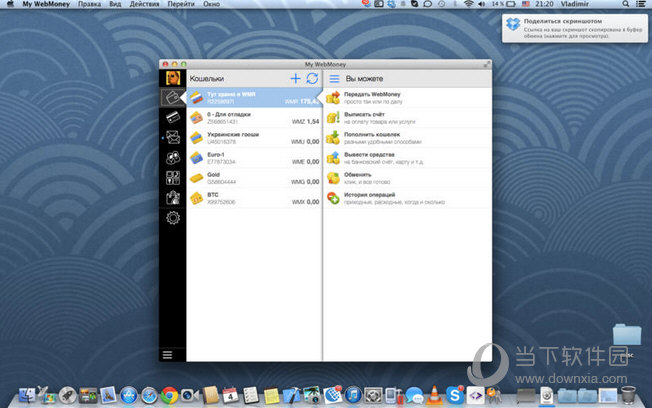Screen dimensions: 652x408
Task: Toggle the window fullscreen arrows icon
Action: tap(487, 64)
